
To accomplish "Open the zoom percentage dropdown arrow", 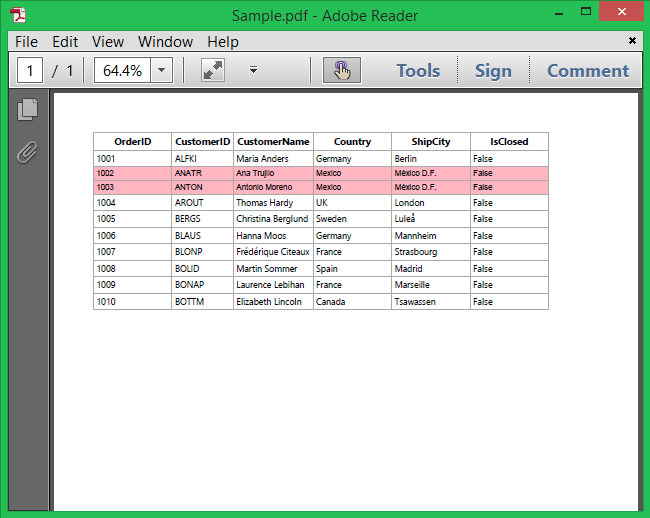I will 162,70.
